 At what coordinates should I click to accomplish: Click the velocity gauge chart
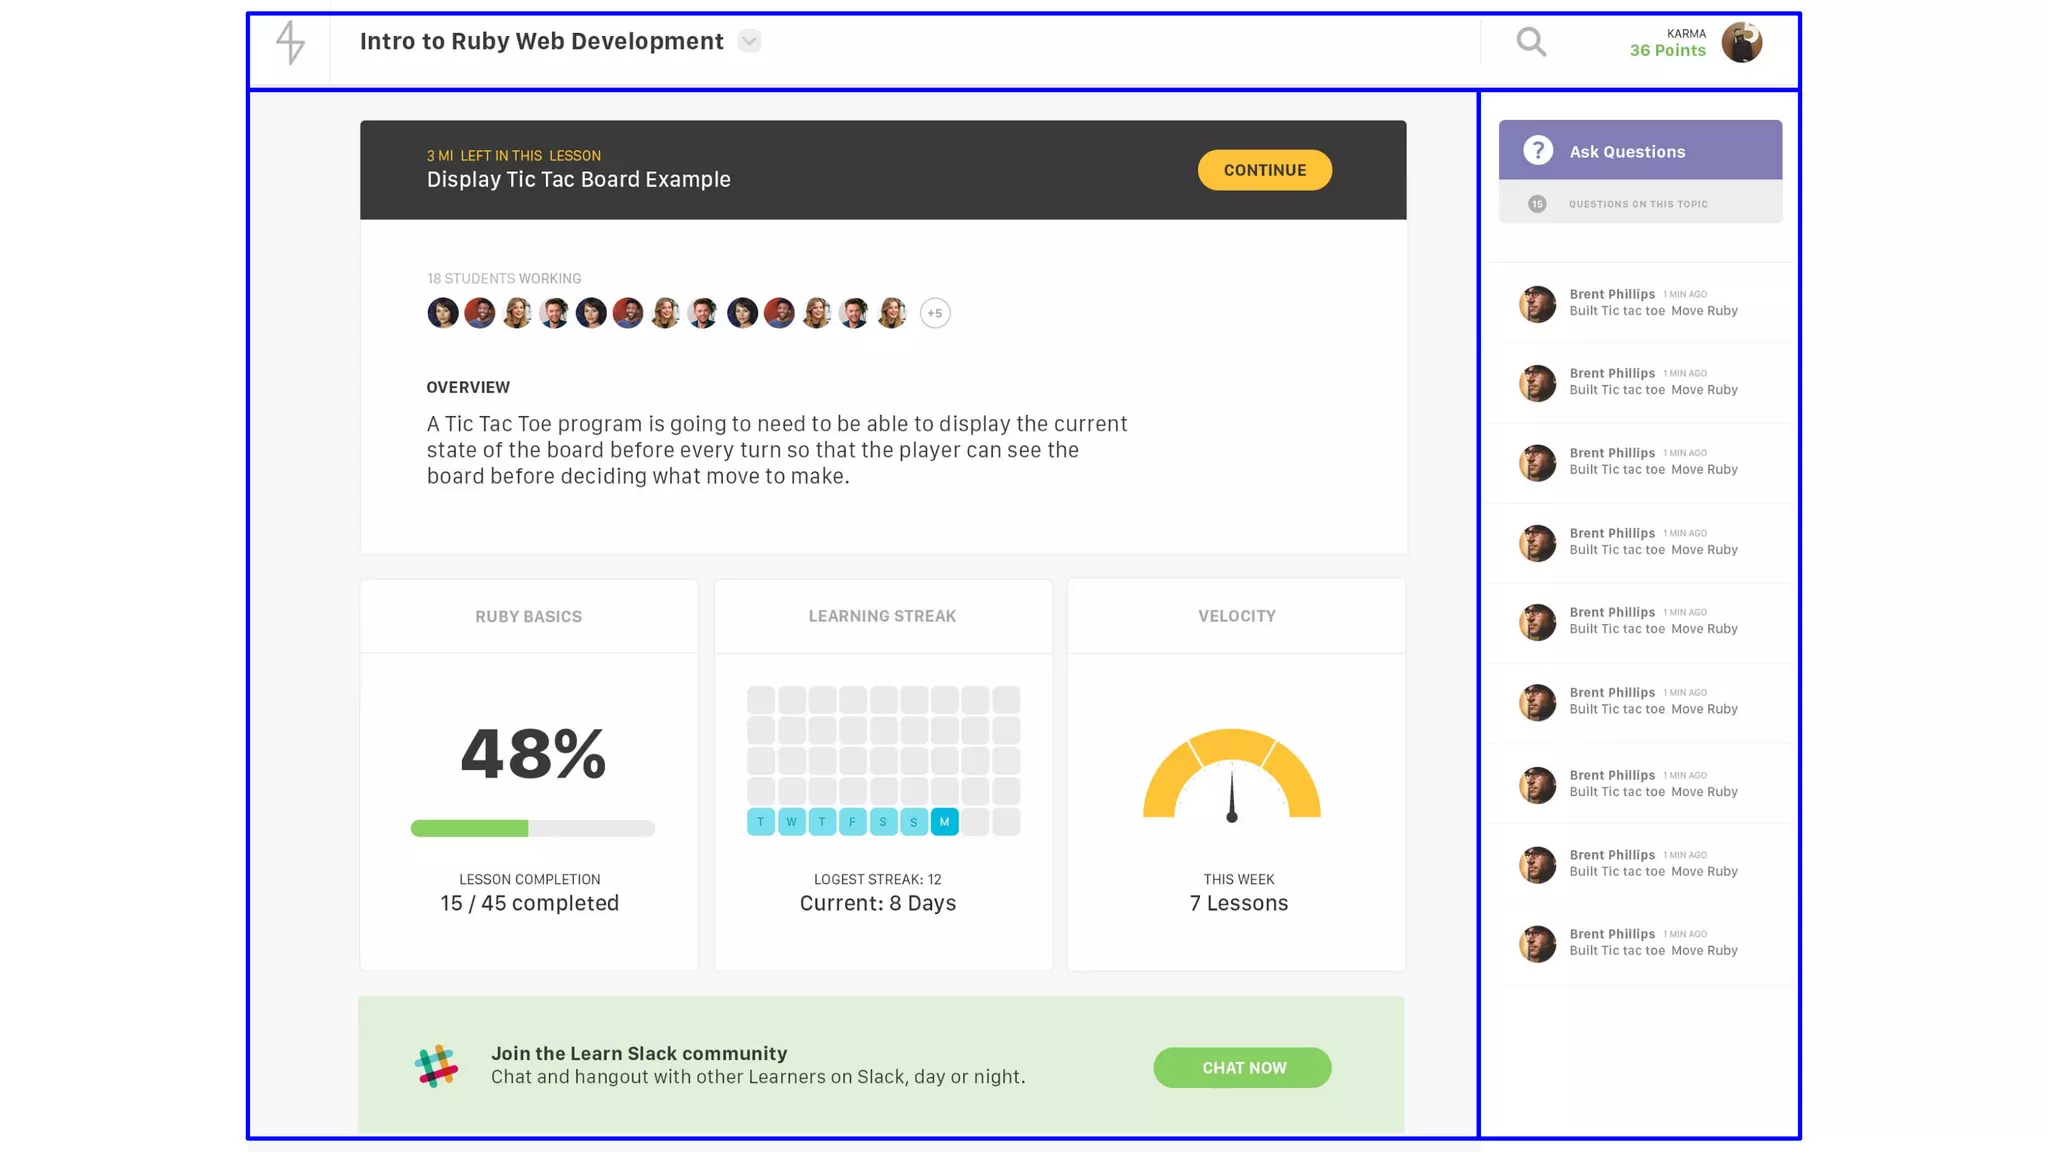(1232, 775)
